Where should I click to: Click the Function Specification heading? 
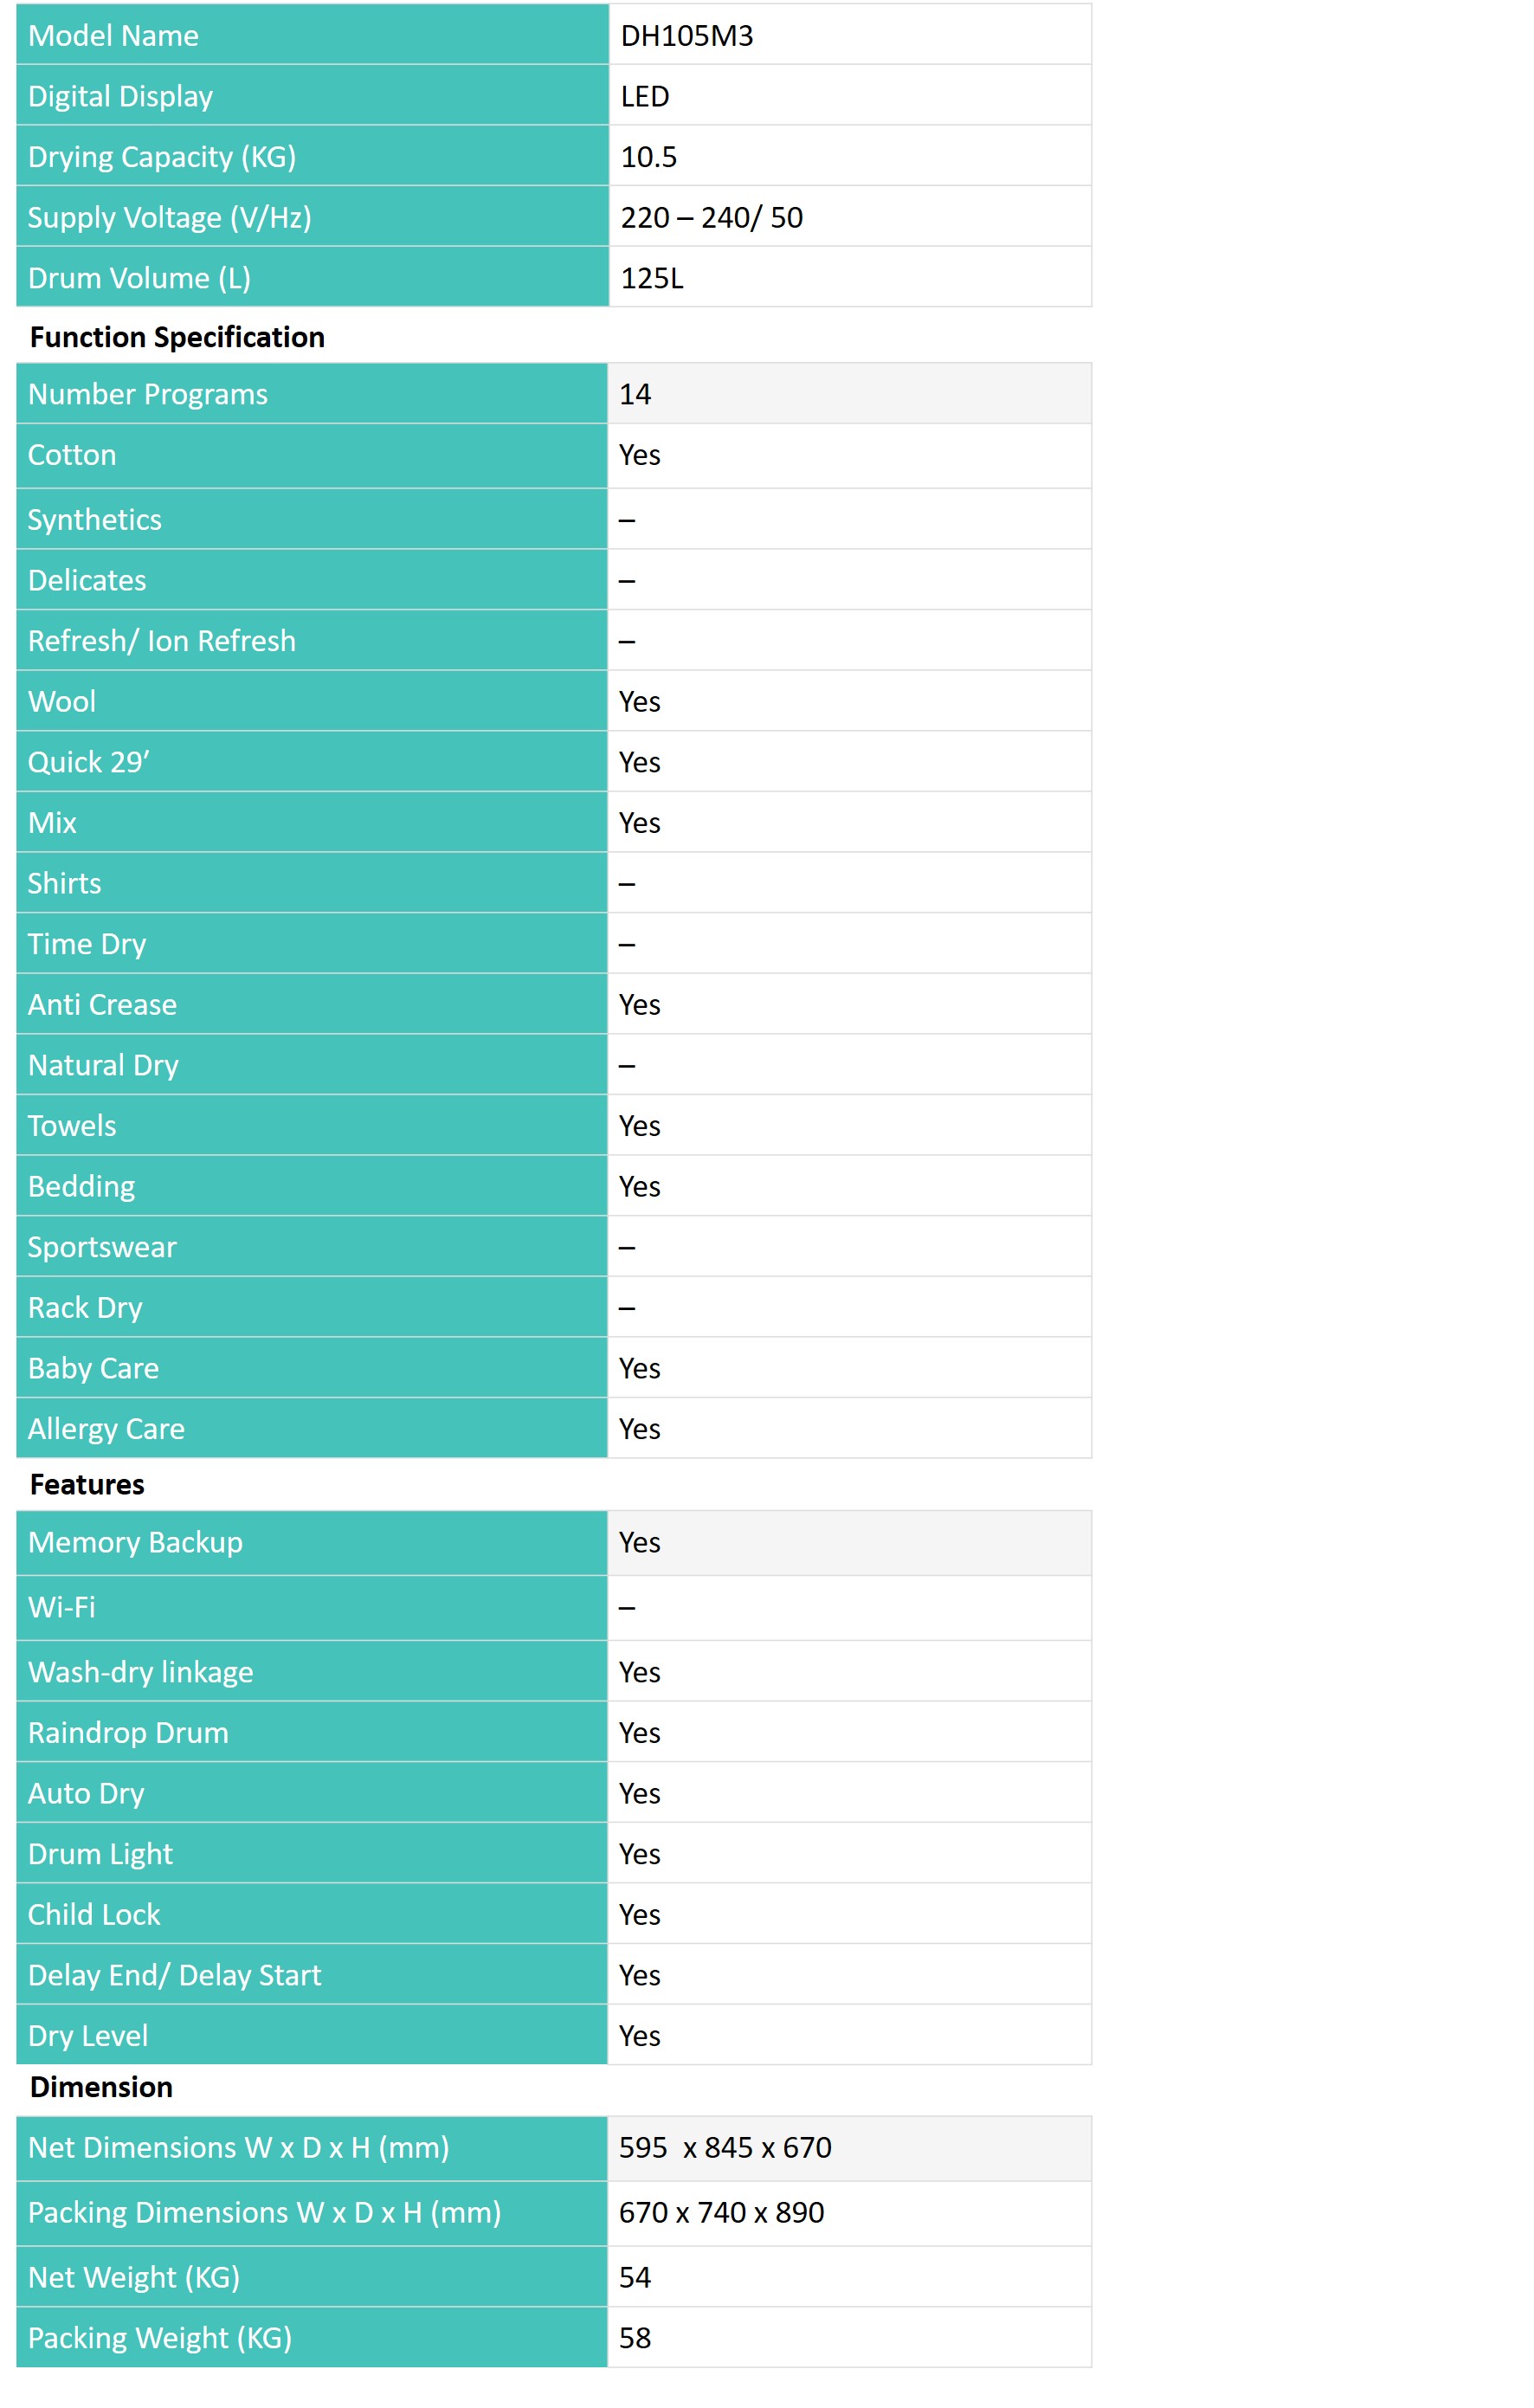pyautogui.click(x=177, y=337)
